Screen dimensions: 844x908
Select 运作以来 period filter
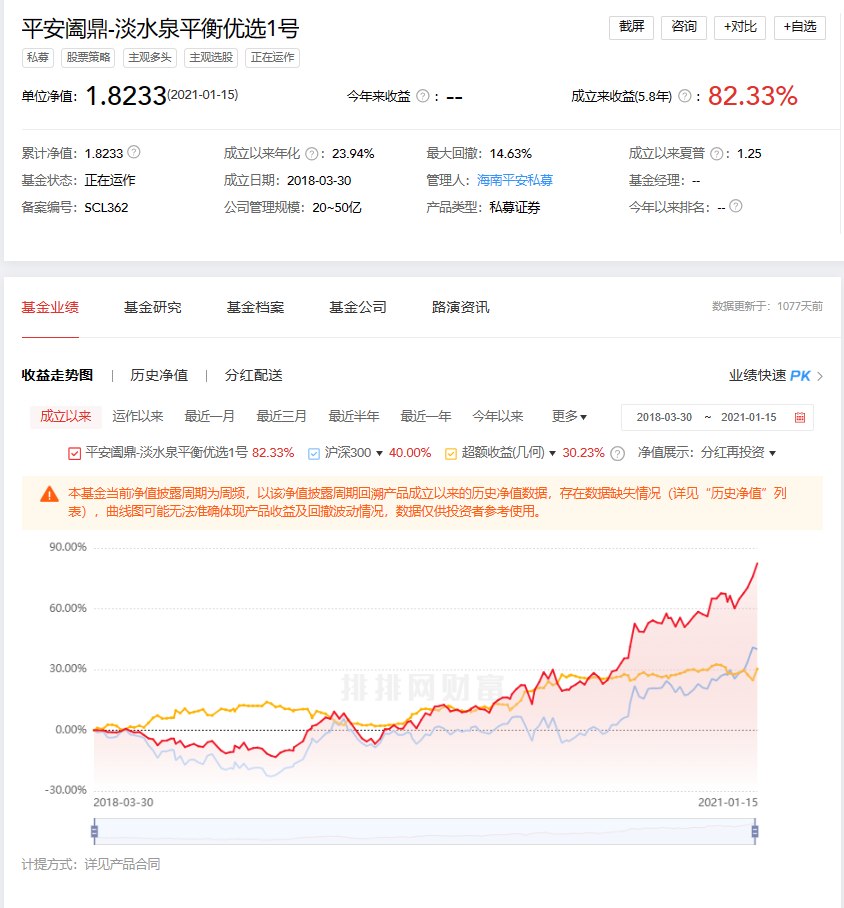138,416
